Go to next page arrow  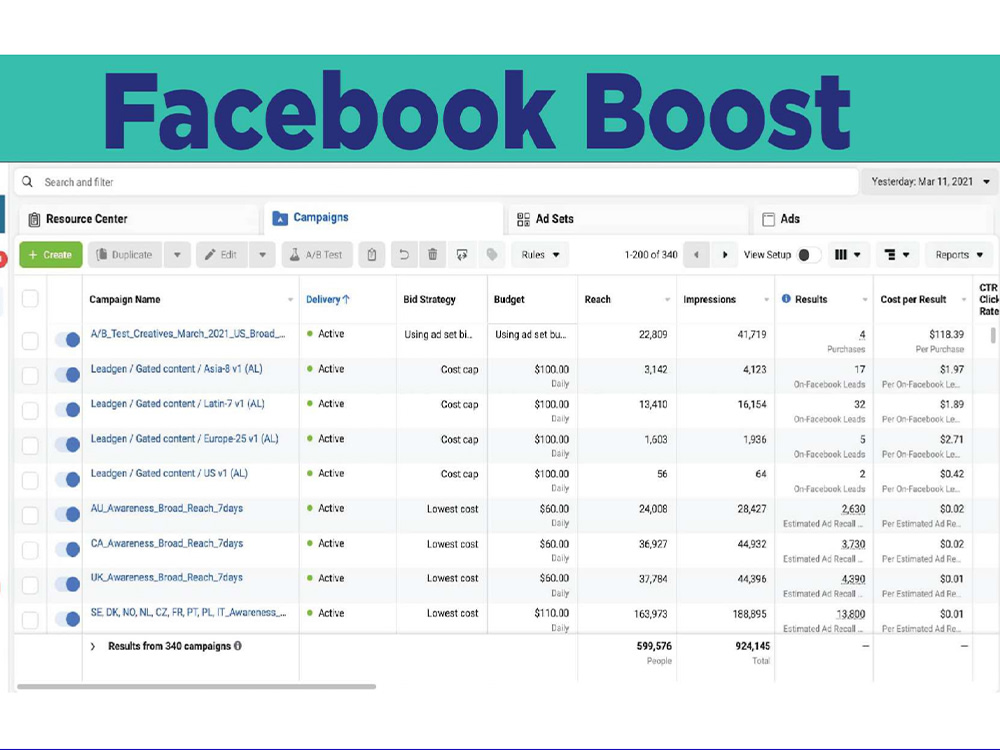coord(724,254)
